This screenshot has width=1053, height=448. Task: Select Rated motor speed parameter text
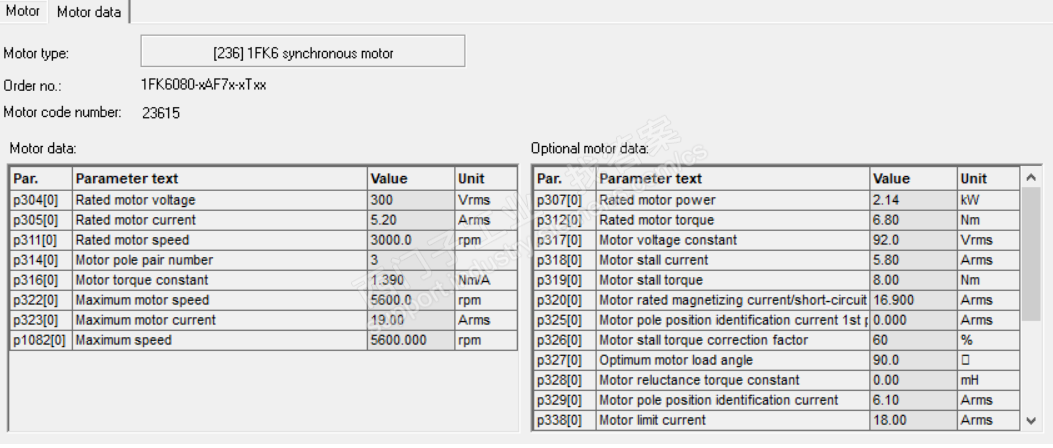point(132,240)
